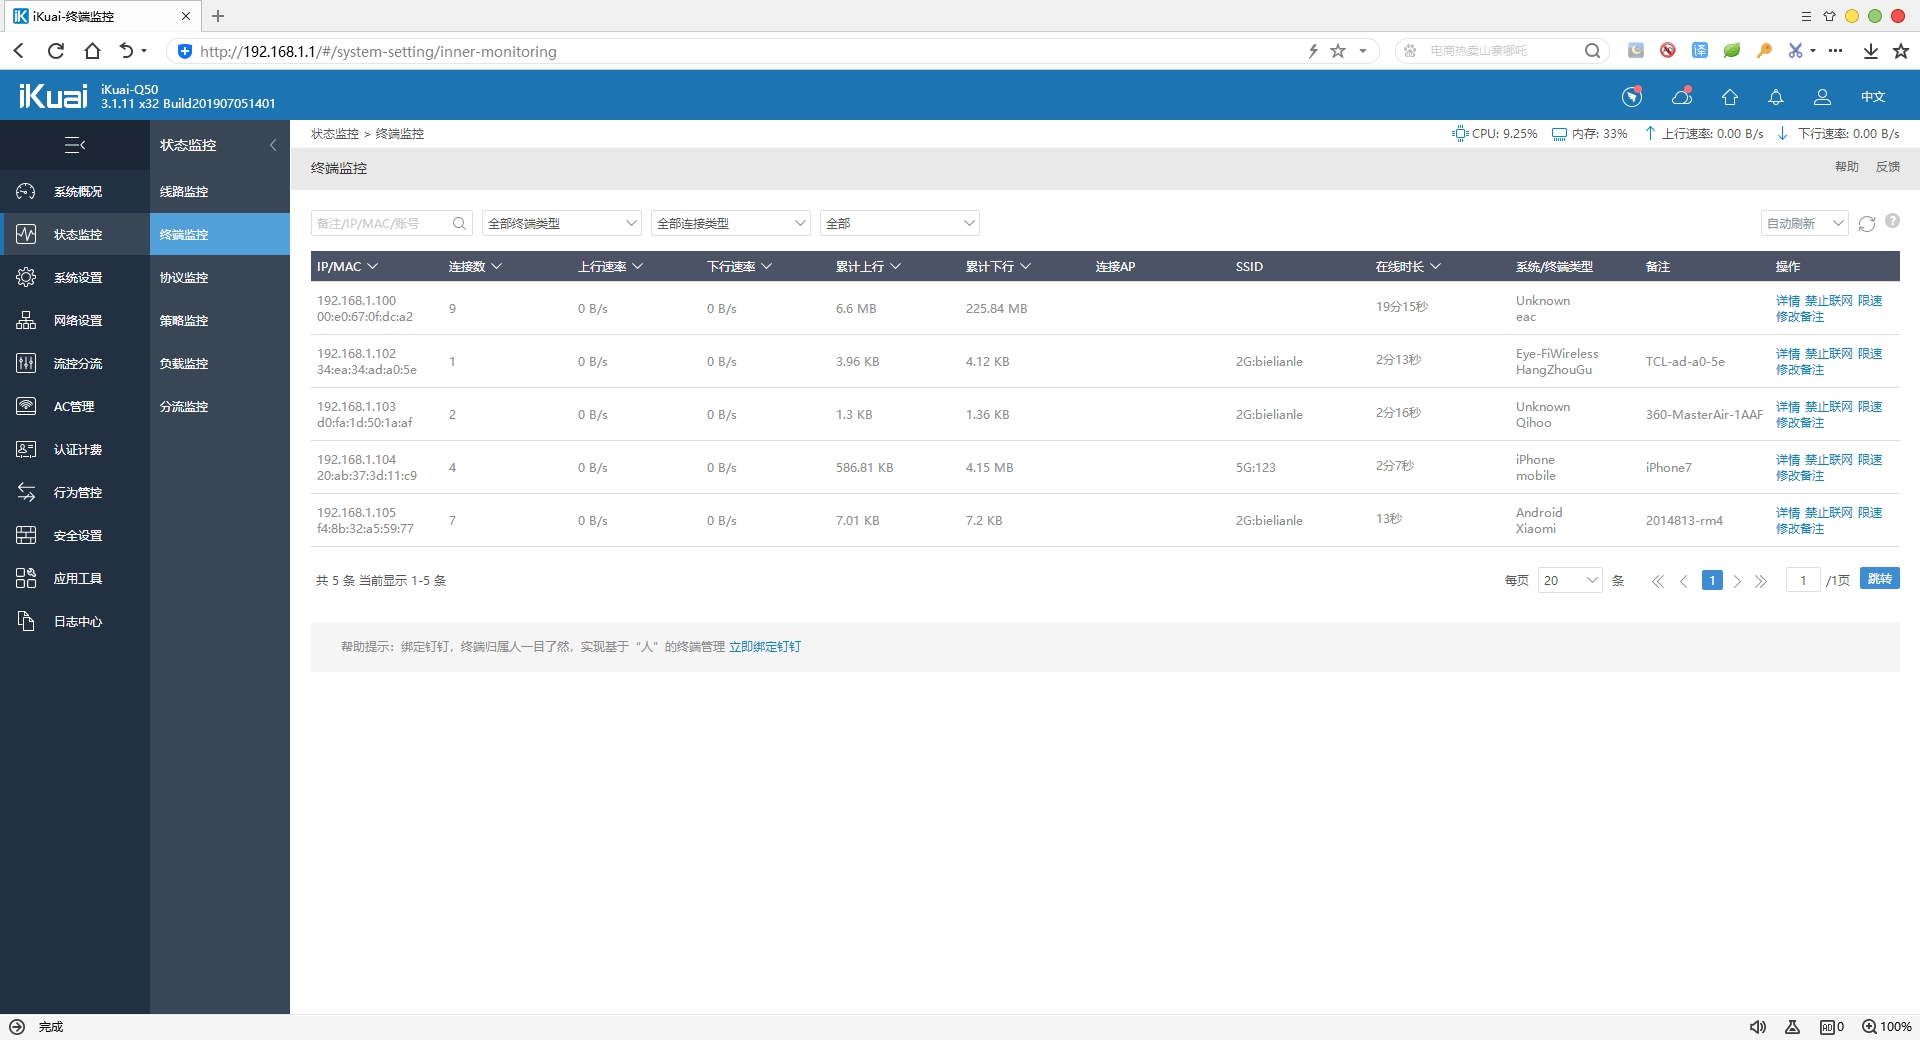Collapse the sidebar with the hamburger icon
The height and width of the screenshot is (1040, 1920).
pyautogui.click(x=75, y=145)
